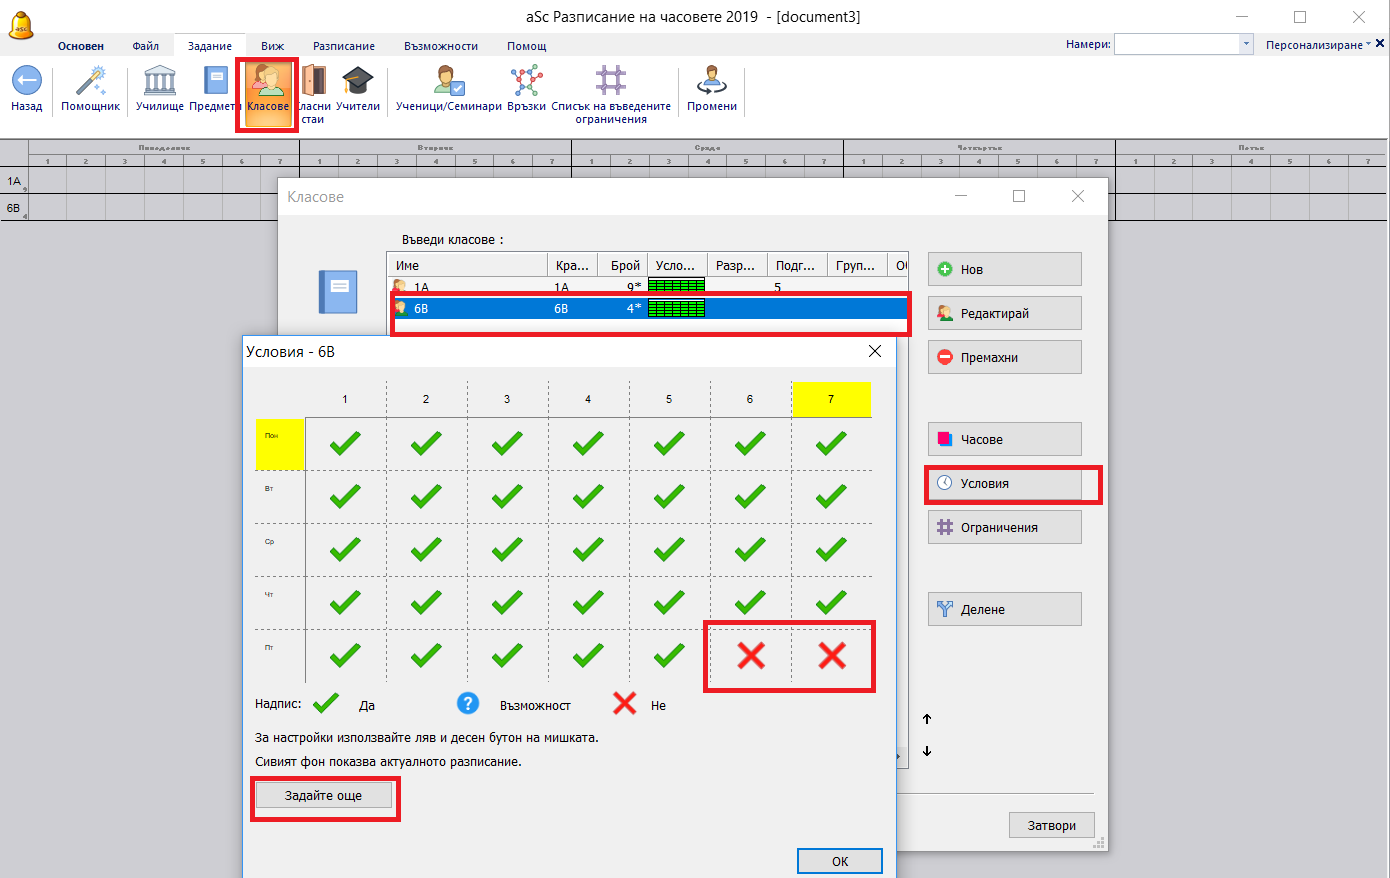This screenshot has height=878, width=1390.
Task: Open the Връзки relations icon
Action: (x=526, y=82)
